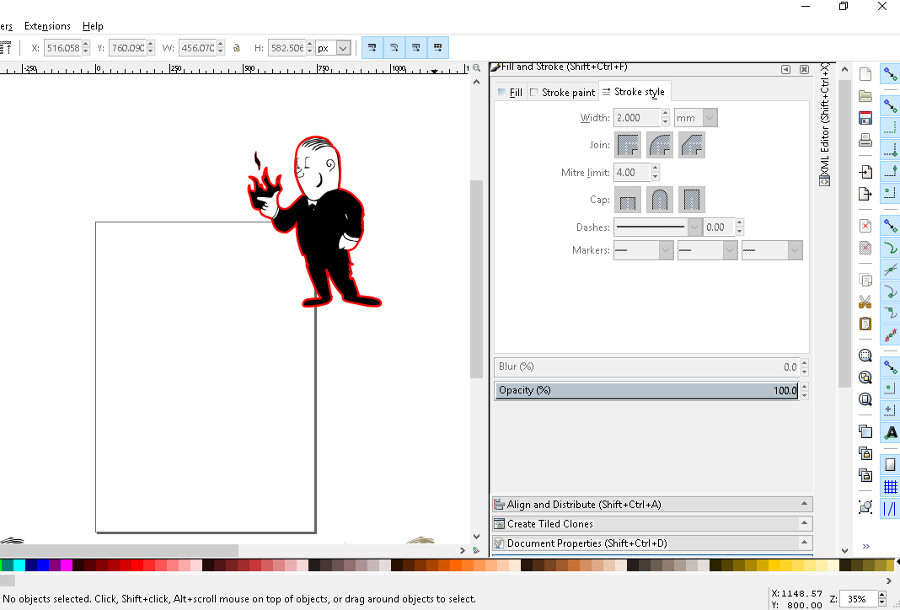Open the mid Markers dropdown
This screenshot has height=610, width=900.
click(730, 250)
